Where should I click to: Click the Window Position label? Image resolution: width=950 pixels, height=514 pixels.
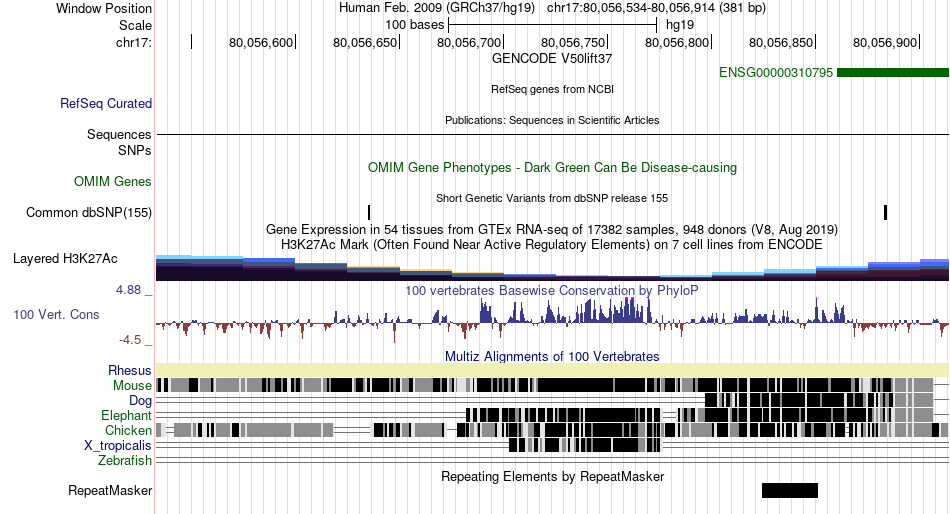(x=104, y=8)
